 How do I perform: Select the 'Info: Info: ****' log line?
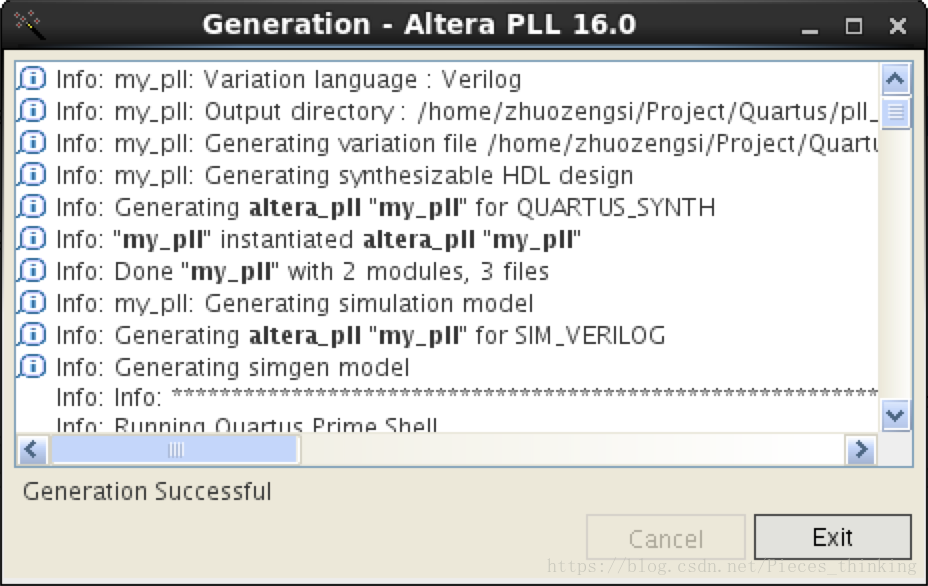tap(466, 397)
